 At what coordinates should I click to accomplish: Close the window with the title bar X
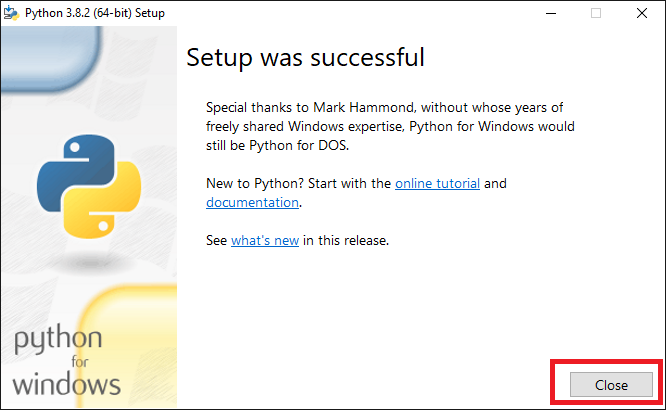[642, 13]
